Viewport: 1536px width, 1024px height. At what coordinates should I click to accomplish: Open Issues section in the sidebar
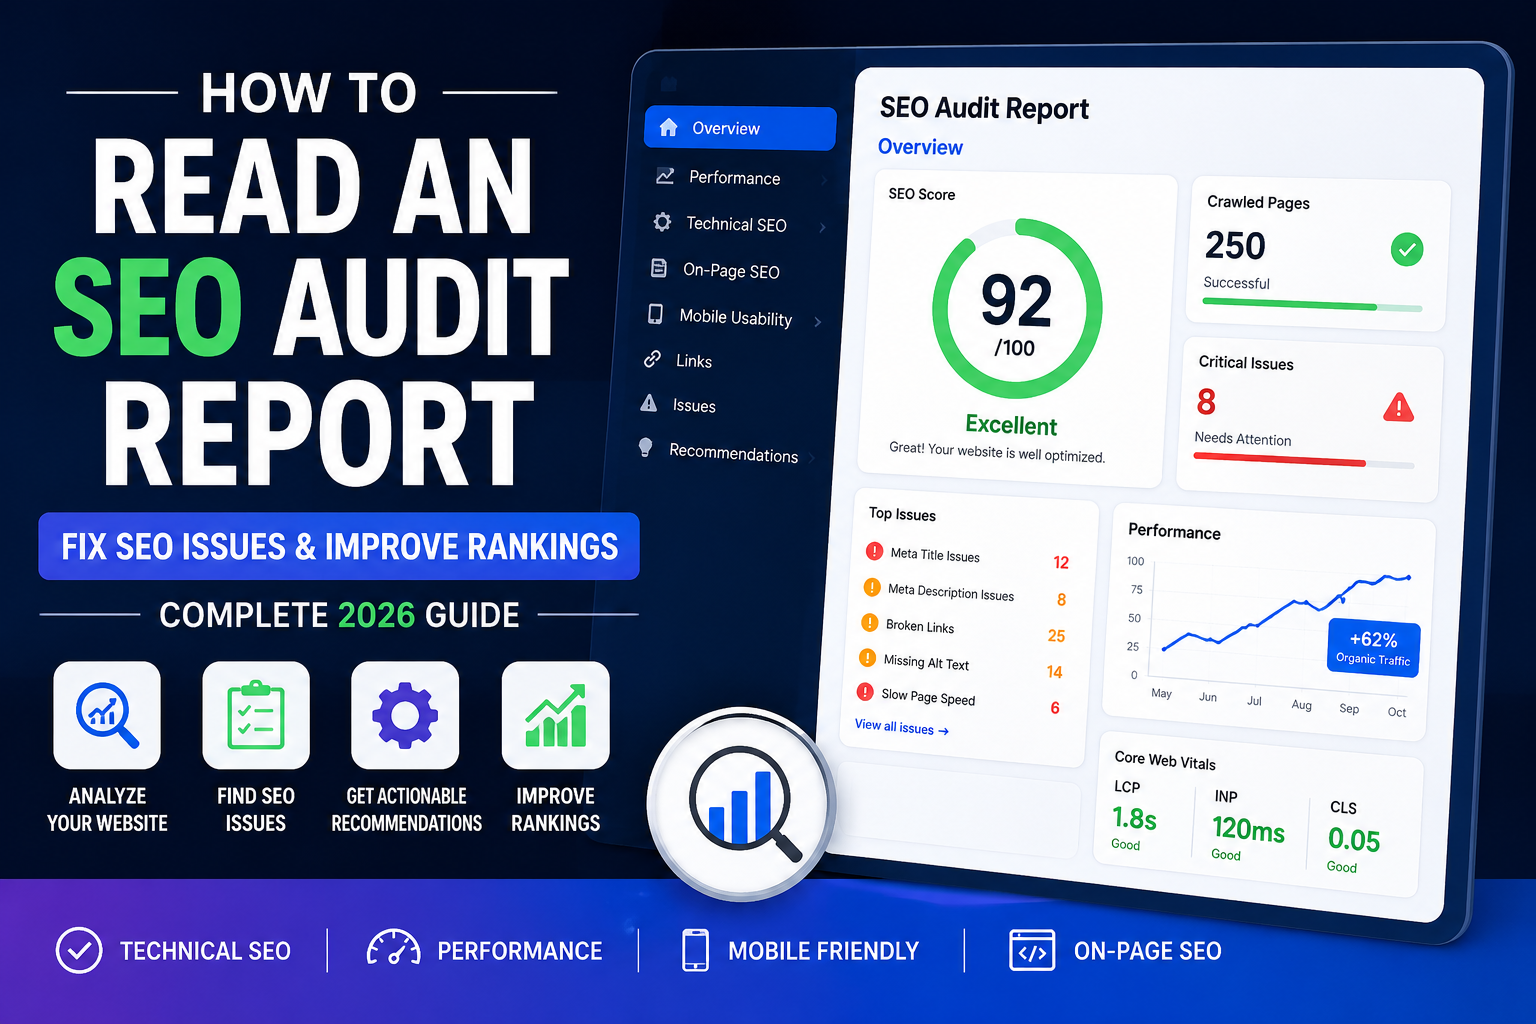coord(680,404)
